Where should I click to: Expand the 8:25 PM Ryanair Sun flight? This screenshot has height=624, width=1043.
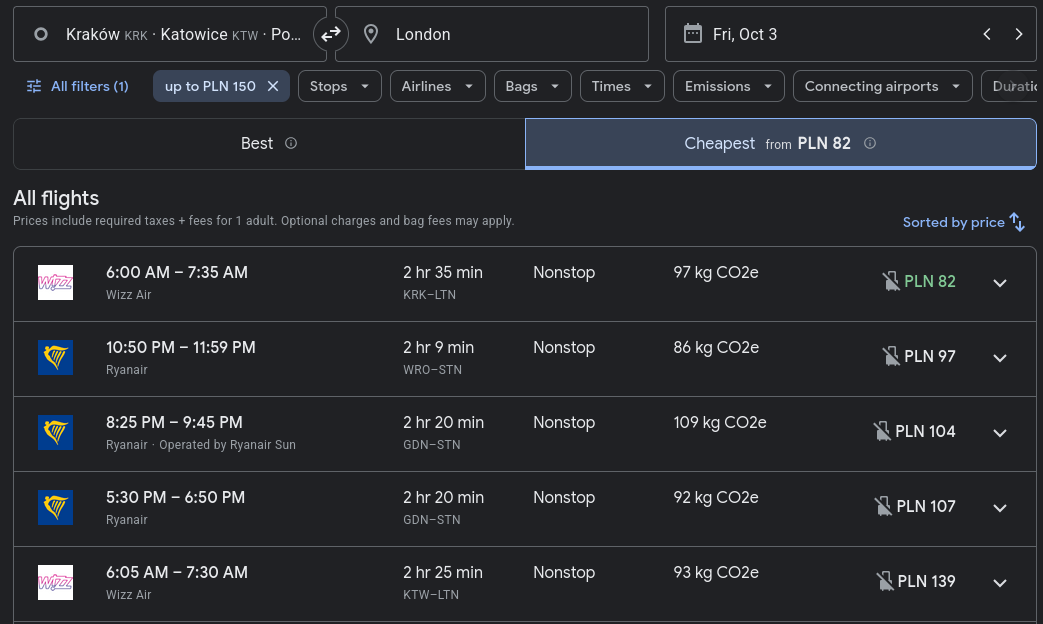tap(1000, 433)
